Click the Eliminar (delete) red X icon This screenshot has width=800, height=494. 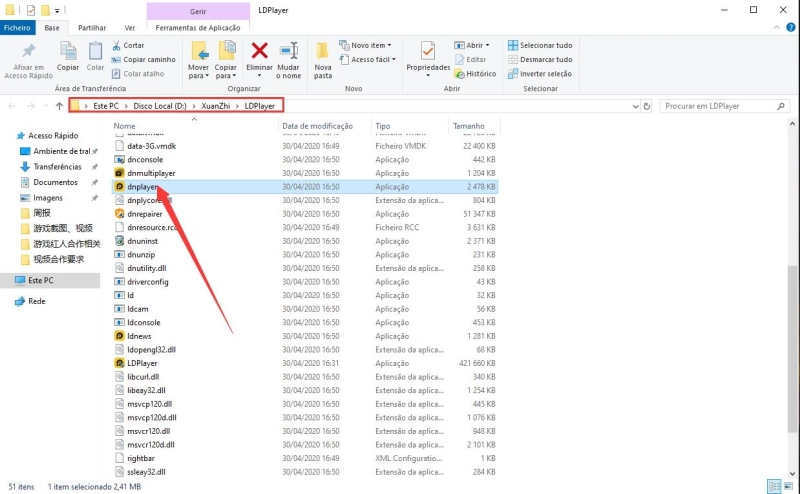pyautogui.click(x=259, y=51)
